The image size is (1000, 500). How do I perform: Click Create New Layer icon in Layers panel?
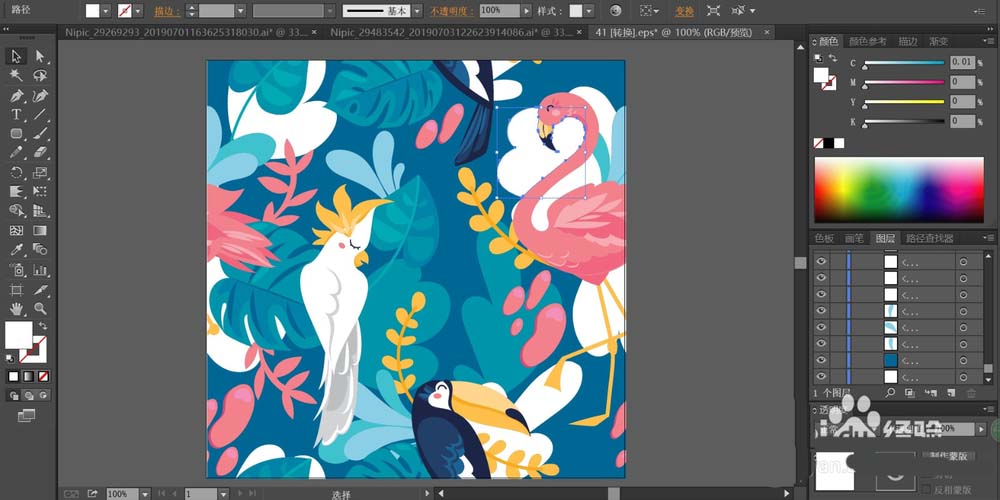pyautogui.click(x=950, y=393)
